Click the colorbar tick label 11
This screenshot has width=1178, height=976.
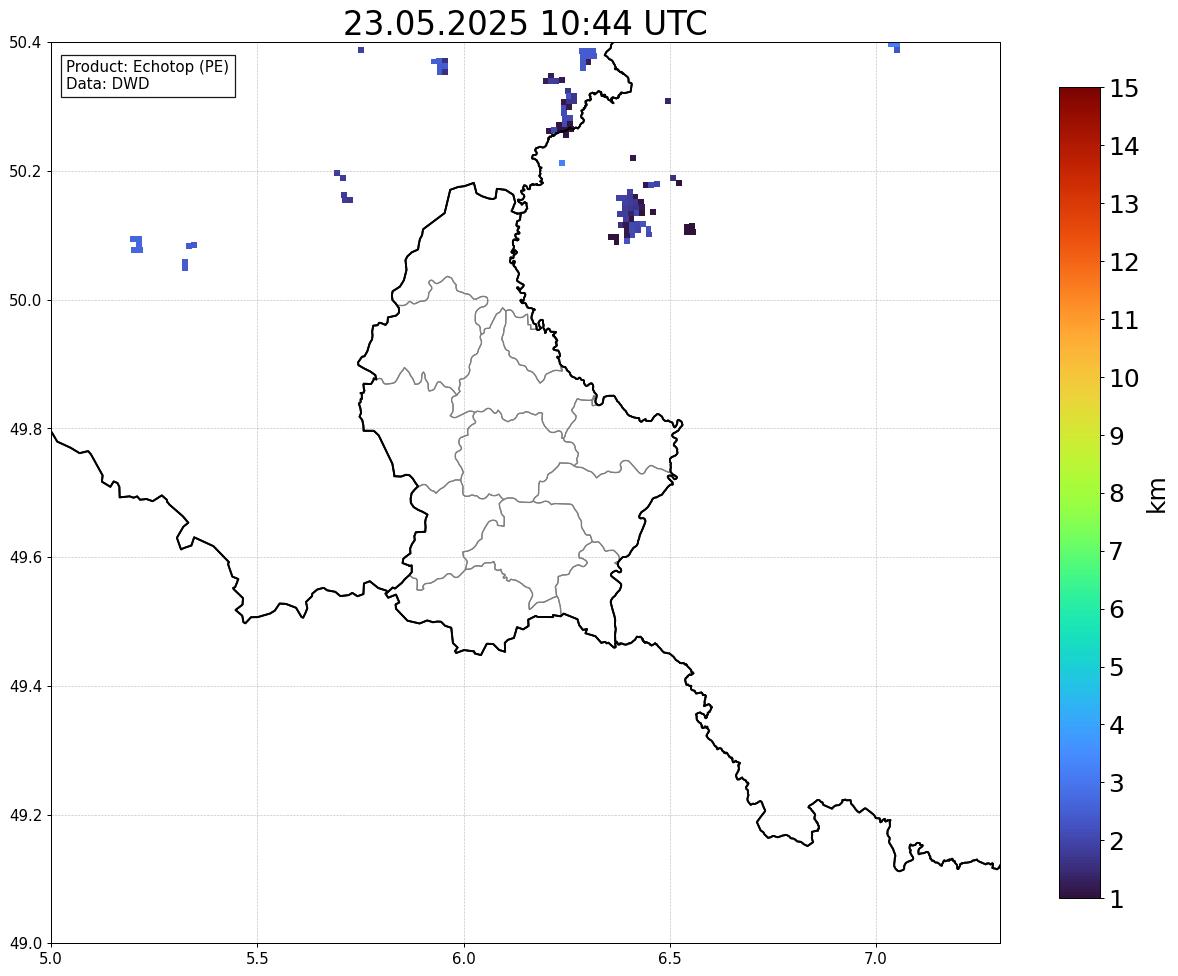point(1124,320)
